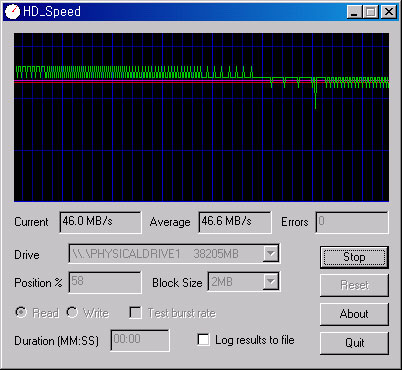This screenshot has width=402, height=370.
Task: Stop the running speed test
Action: click(x=354, y=257)
